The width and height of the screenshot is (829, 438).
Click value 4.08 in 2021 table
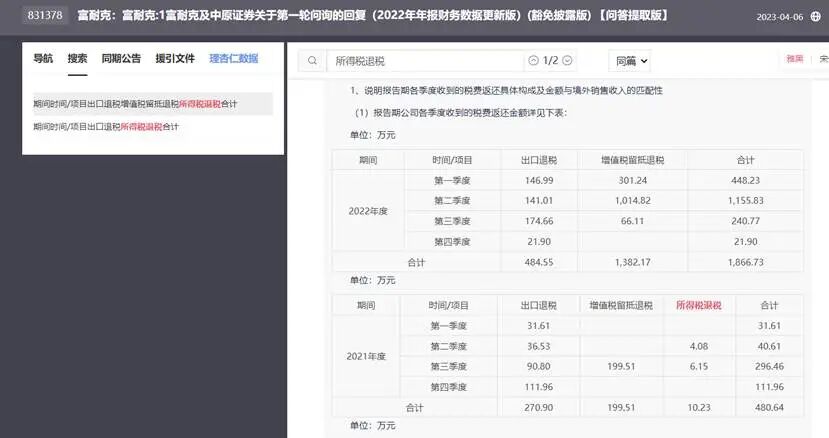(698, 346)
